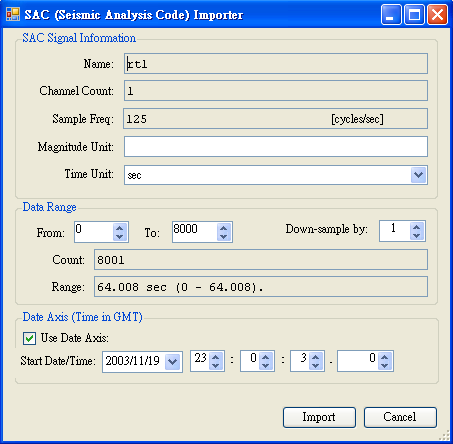Focus the Magnitude Unit text field
Image resolution: width=453 pixels, height=444 pixels.
pos(276,146)
